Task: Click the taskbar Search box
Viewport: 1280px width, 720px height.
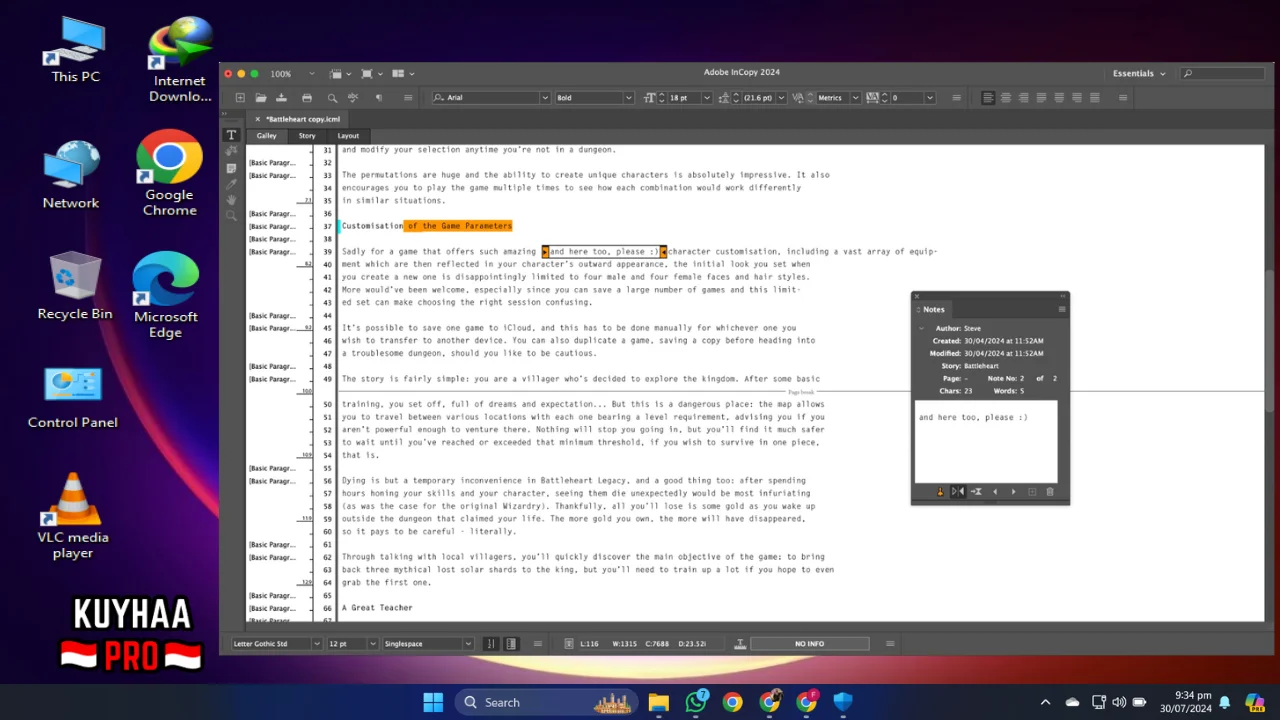Action: coord(547,702)
